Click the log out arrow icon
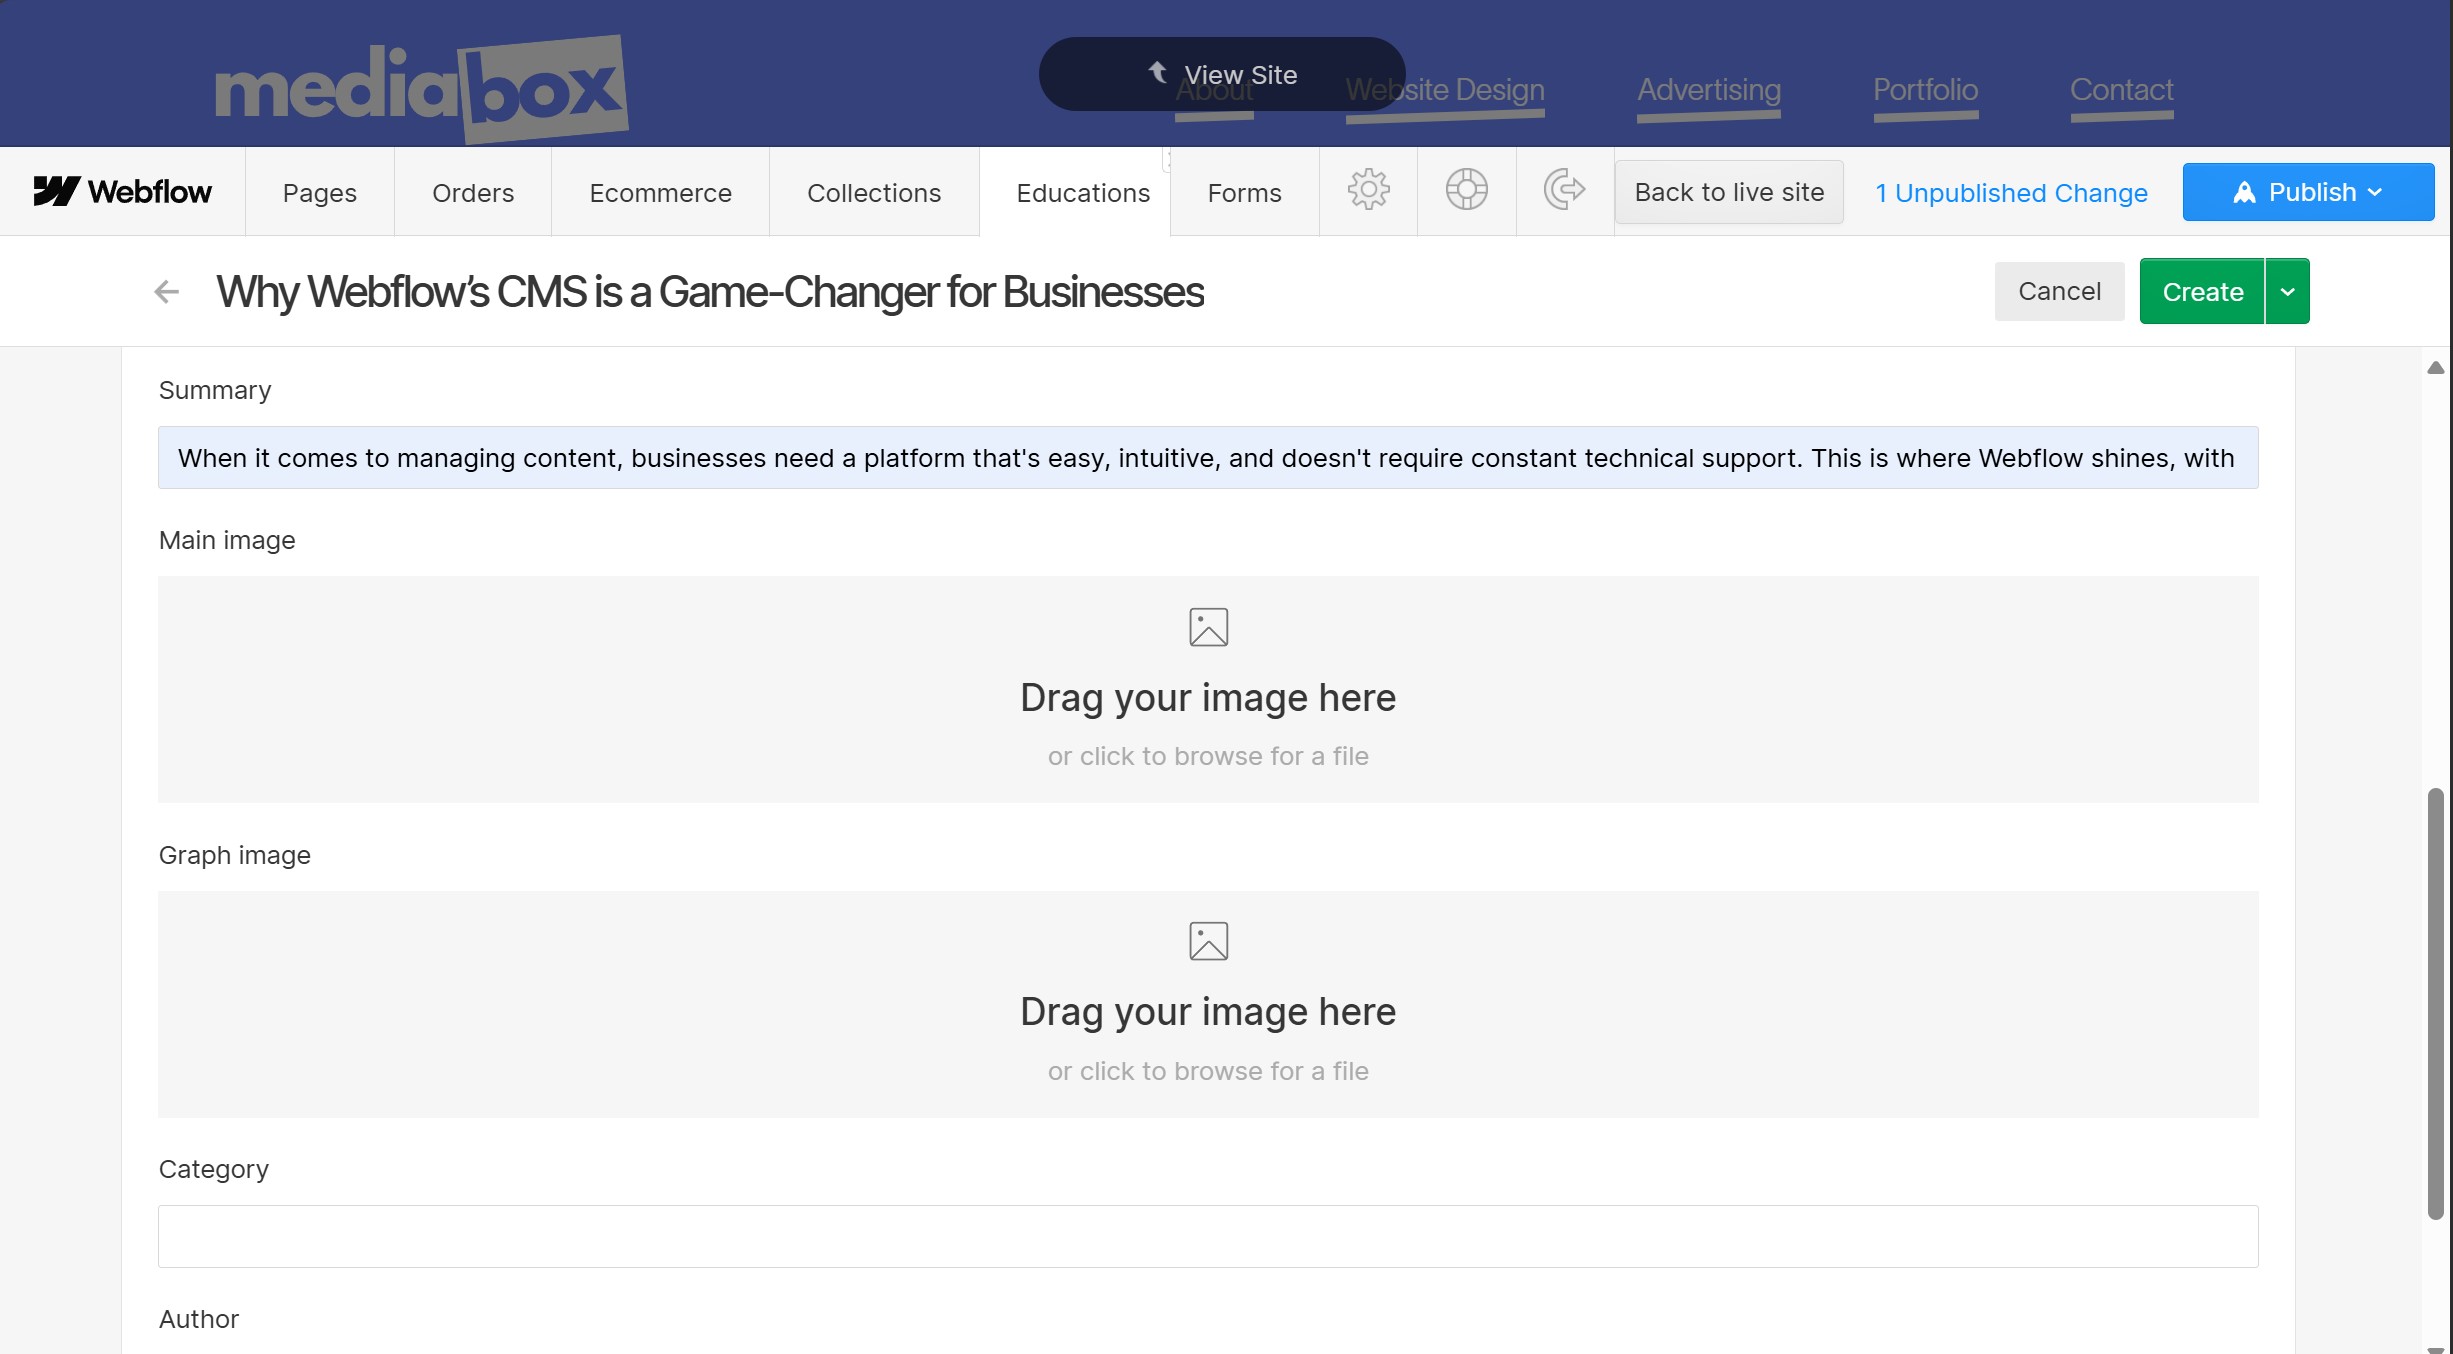2453x1354 pixels. coord(1564,189)
